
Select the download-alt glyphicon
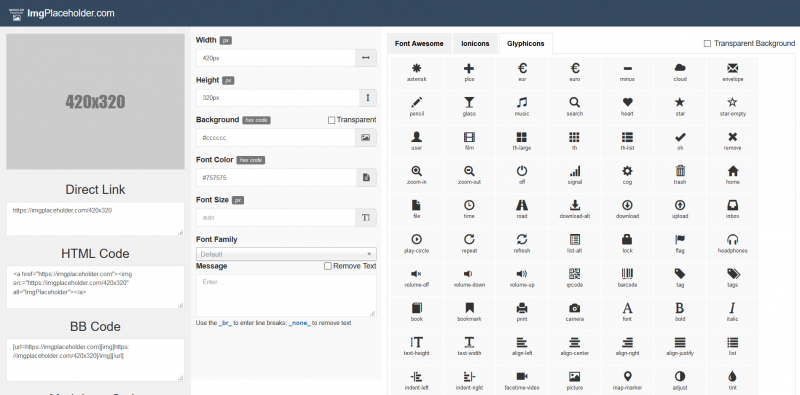coord(574,210)
